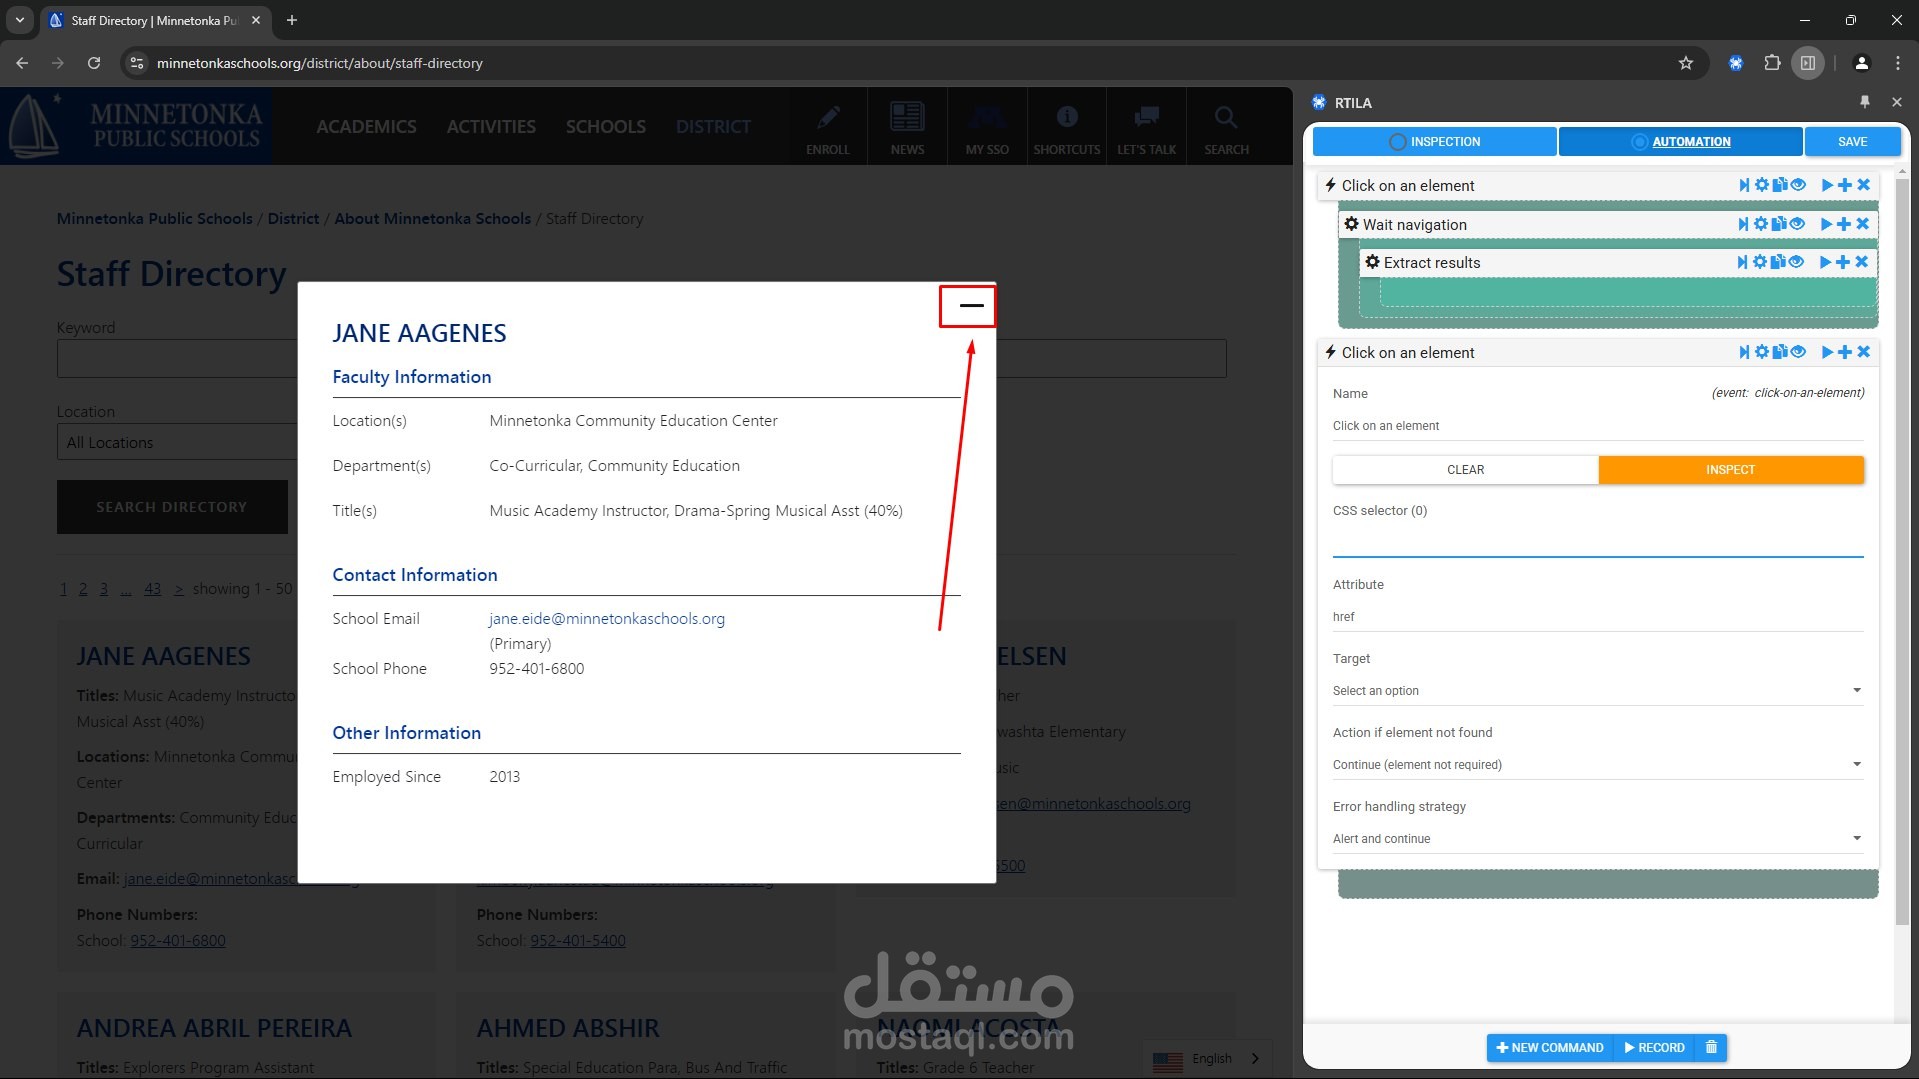1919x1079 pixels.
Task: Switch to the Inspection tab
Action: [1434, 142]
